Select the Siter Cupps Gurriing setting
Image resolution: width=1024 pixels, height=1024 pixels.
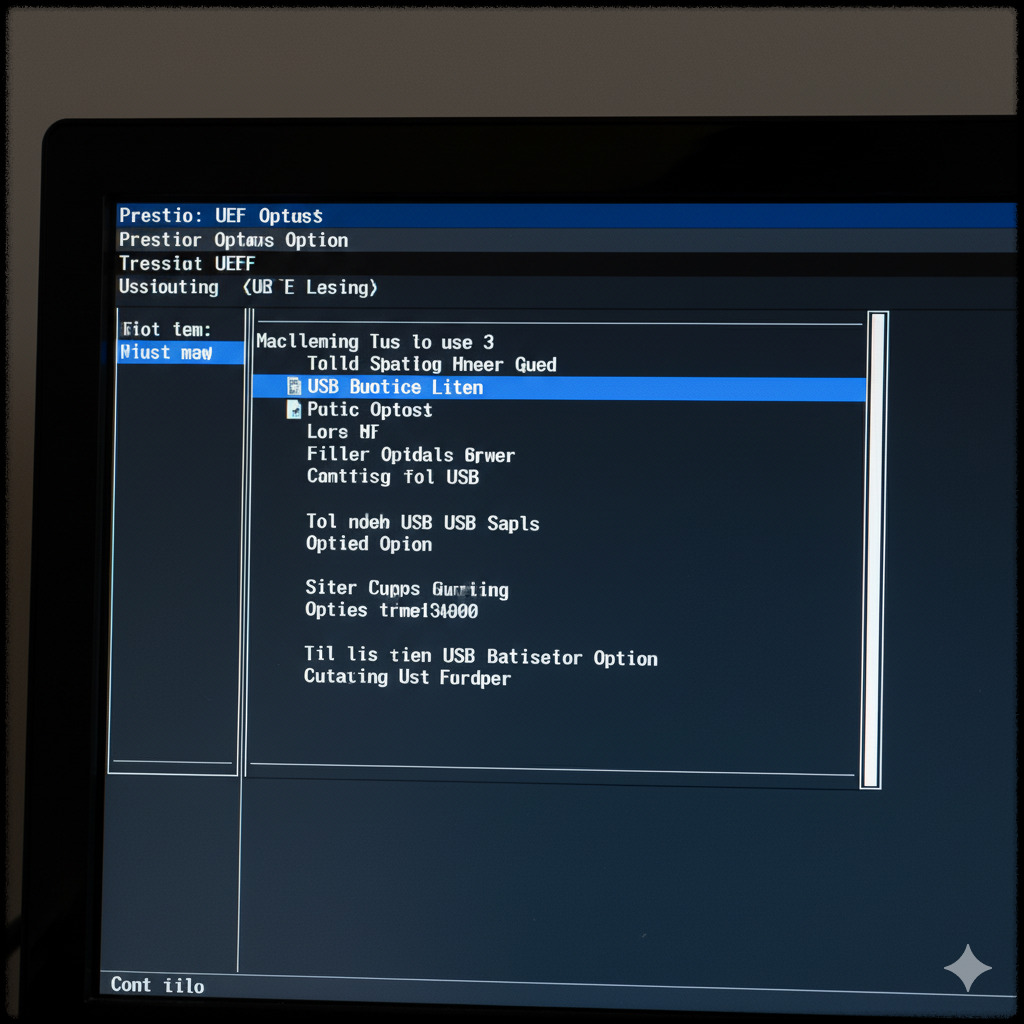coord(407,589)
